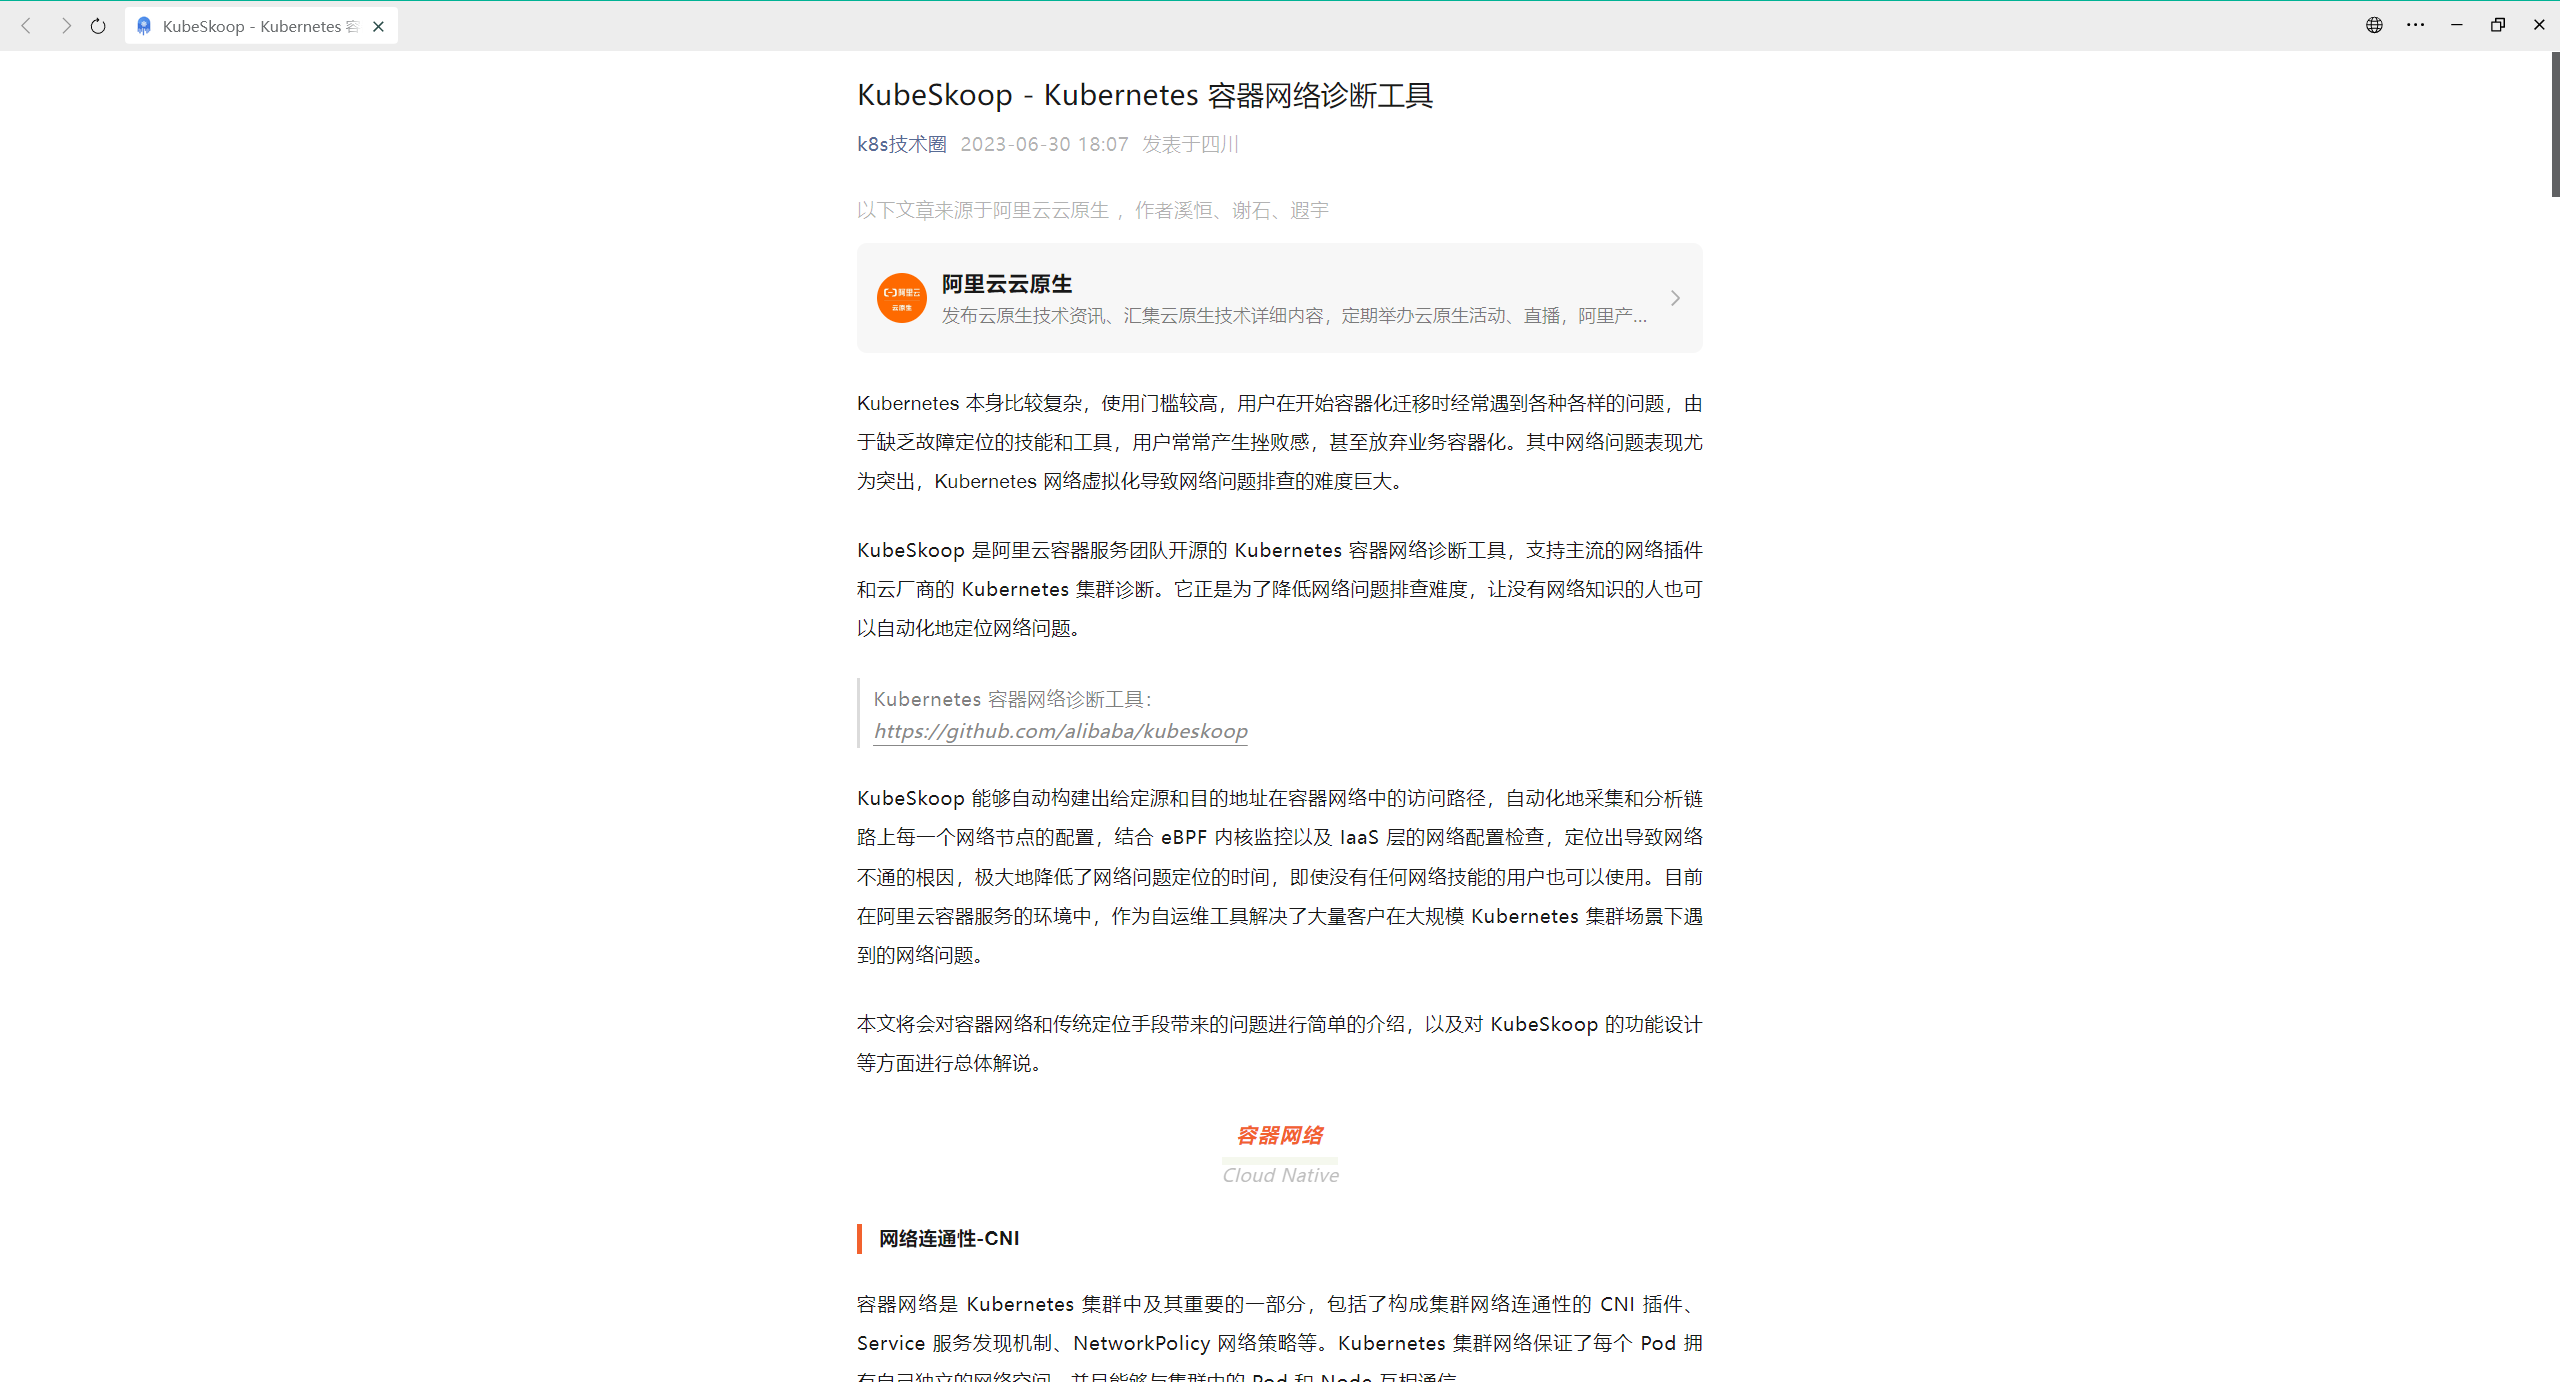The image size is (2560, 1382).
Task: Click the tab's favicon icon
Action: pos(144,26)
